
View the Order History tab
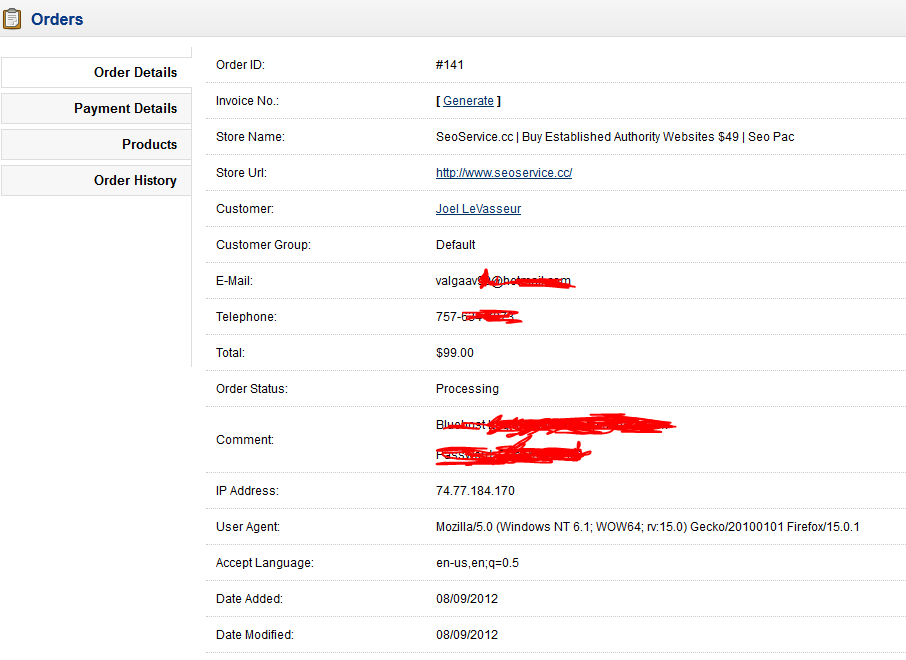[96, 180]
